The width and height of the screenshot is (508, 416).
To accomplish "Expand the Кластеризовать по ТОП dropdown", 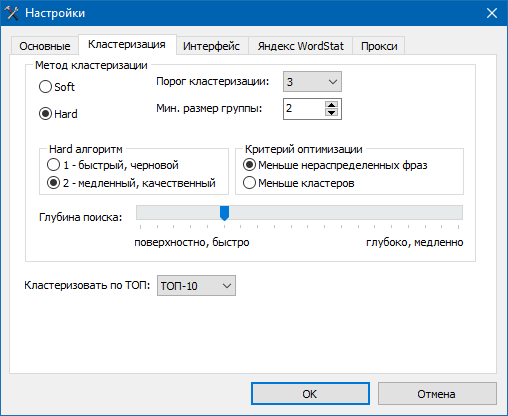I will [196, 286].
